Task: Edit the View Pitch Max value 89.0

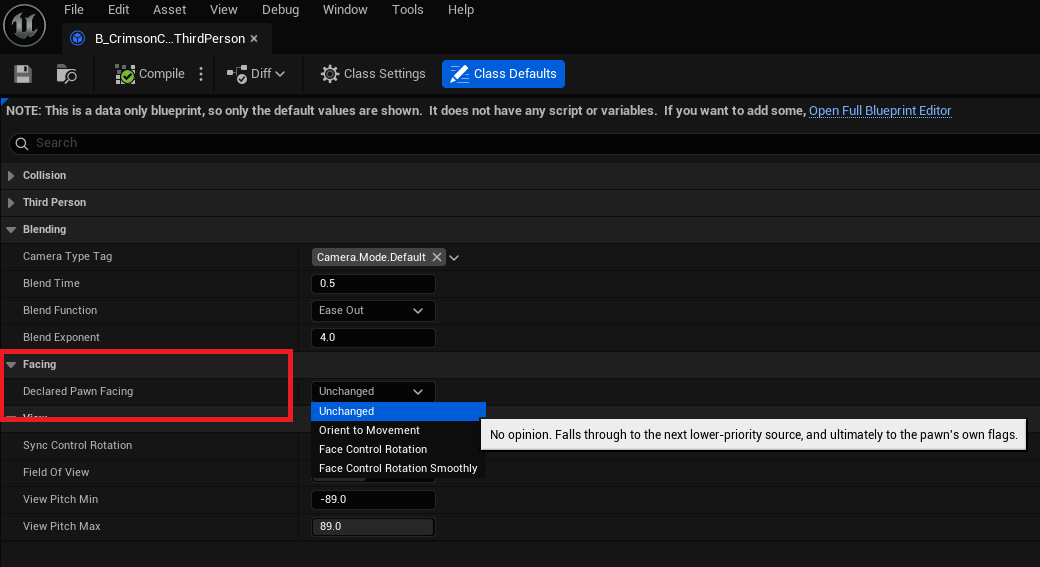Action: (x=373, y=527)
